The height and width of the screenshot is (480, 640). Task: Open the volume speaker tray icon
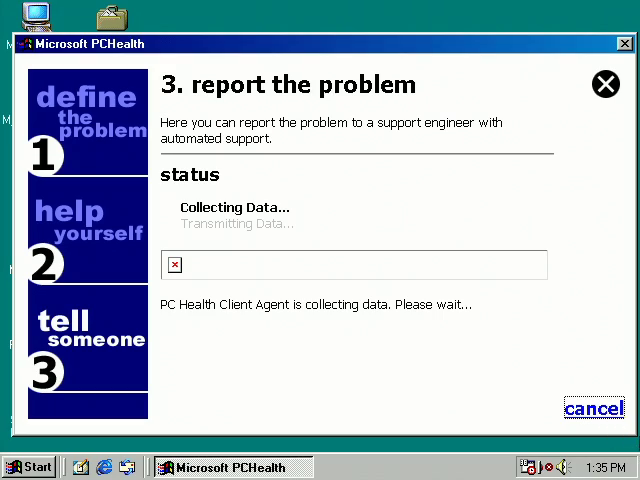coord(564,467)
